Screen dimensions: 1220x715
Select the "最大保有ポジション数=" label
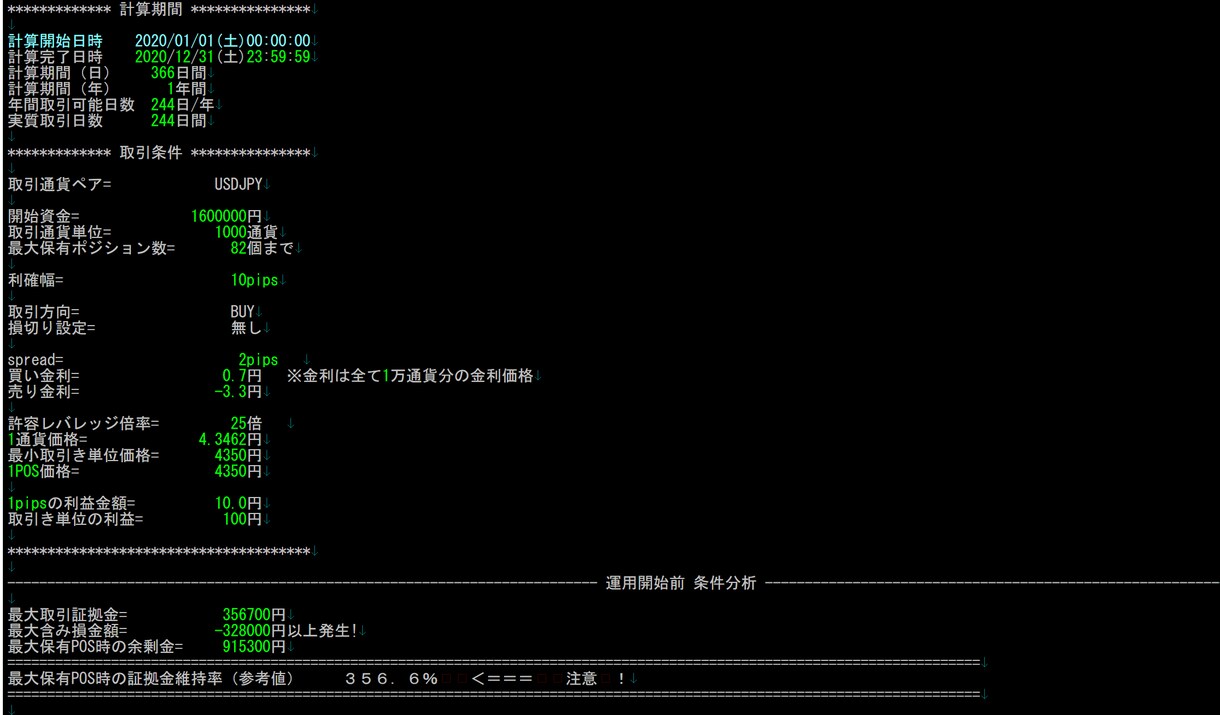(91, 249)
